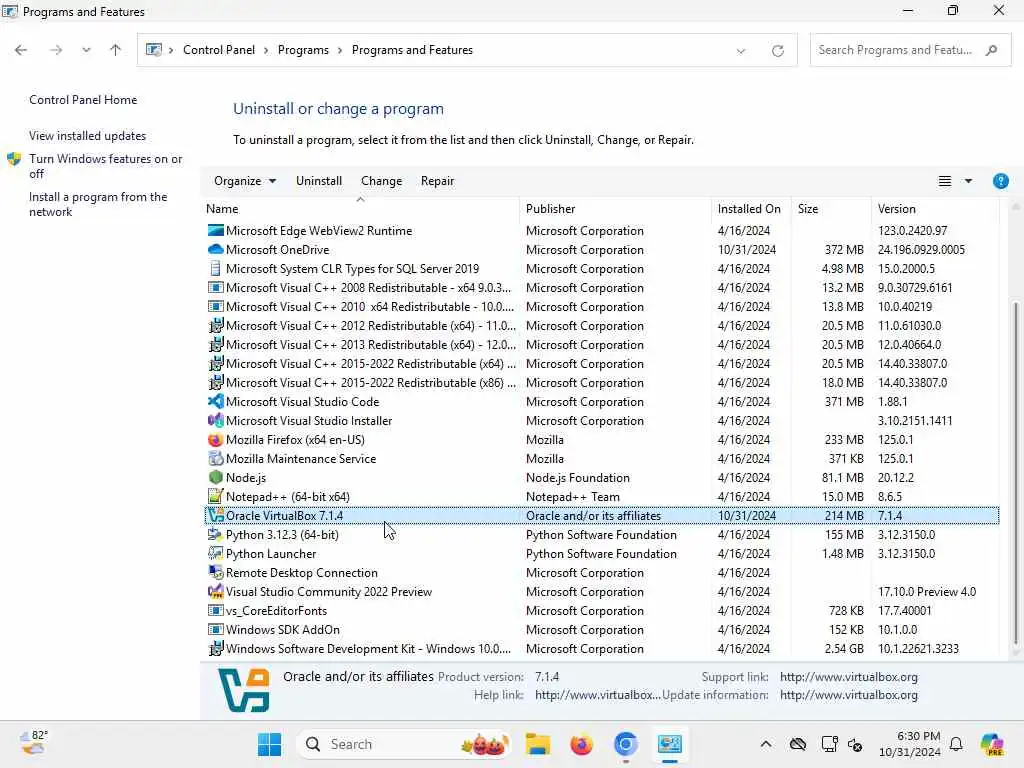Open weather widget showing 82°
Viewport: 1024px width, 768px height.
coord(34,743)
